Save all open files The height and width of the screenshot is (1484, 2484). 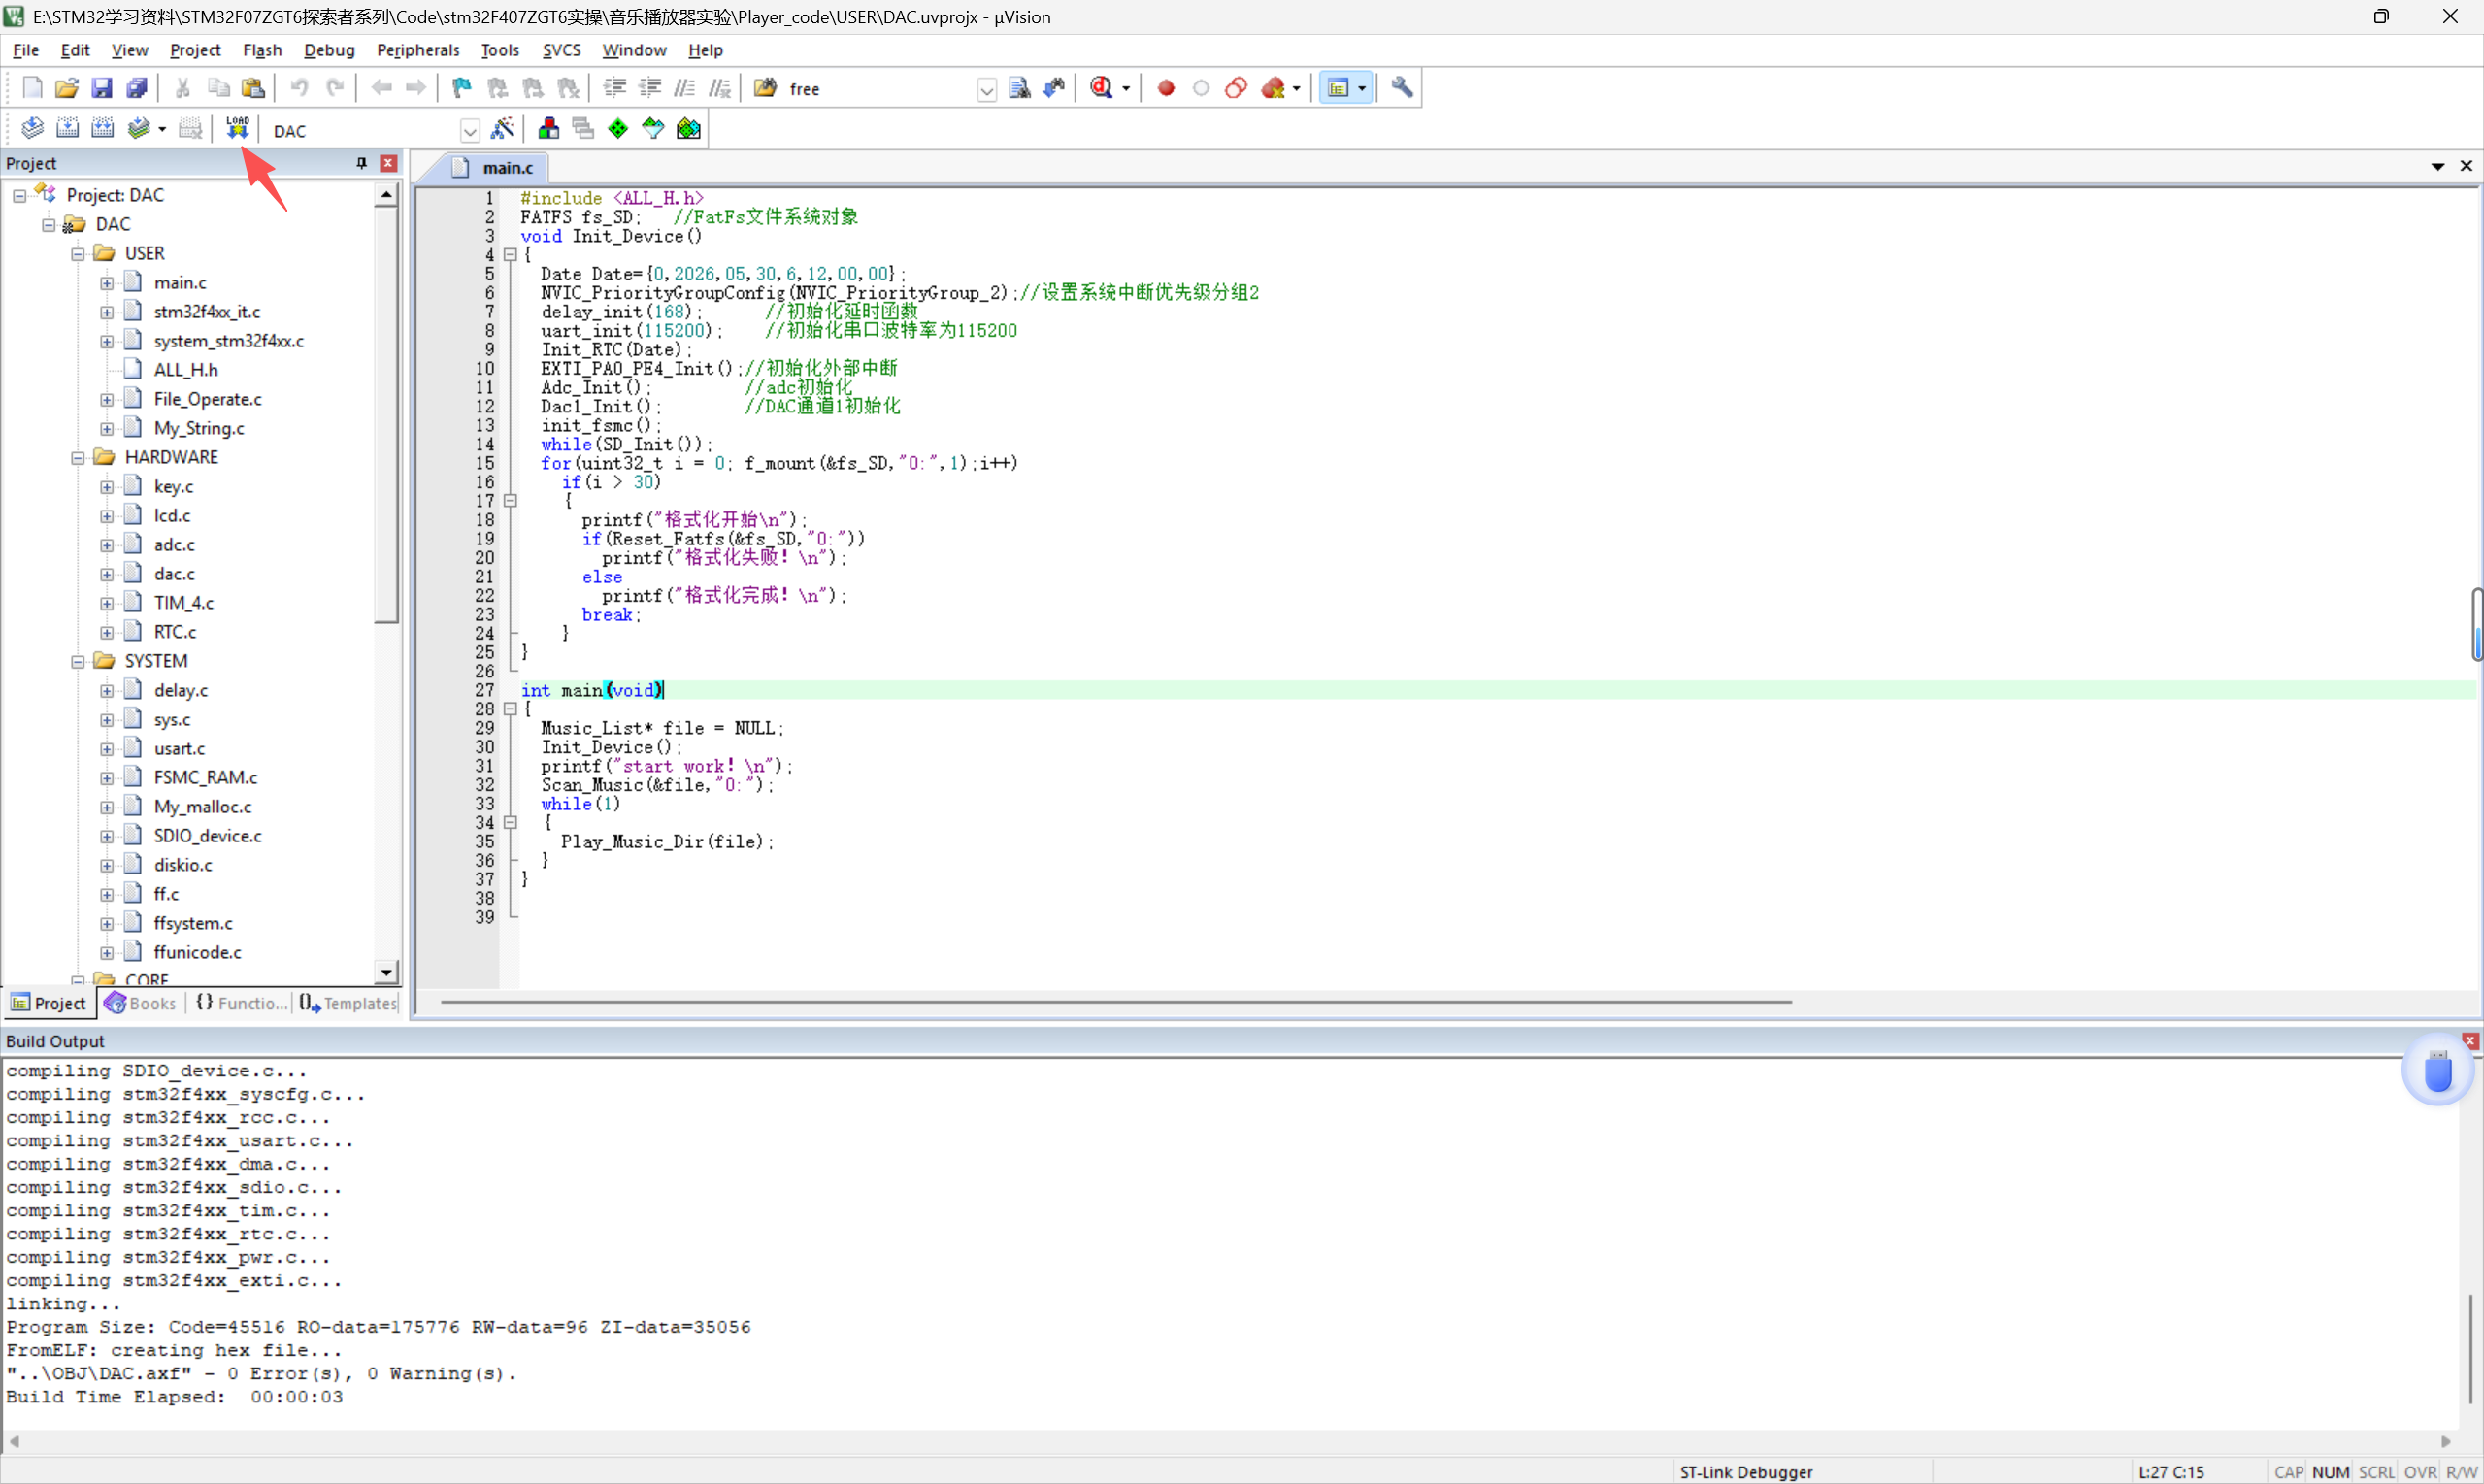[x=137, y=88]
